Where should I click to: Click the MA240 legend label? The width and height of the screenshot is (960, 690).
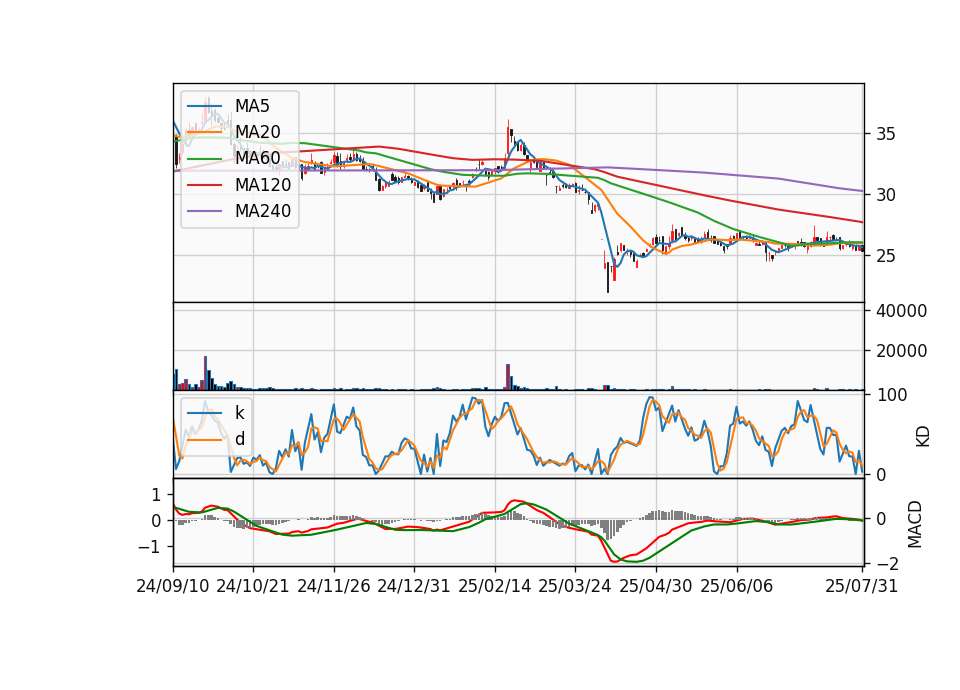click(263, 211)
